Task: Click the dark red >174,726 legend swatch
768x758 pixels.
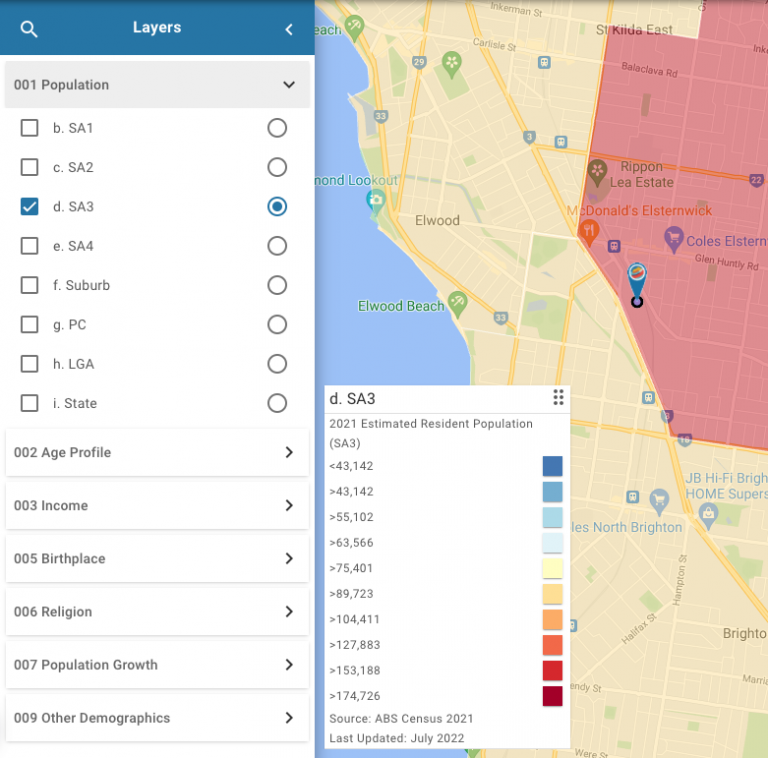Action: [x=552, y=696]
